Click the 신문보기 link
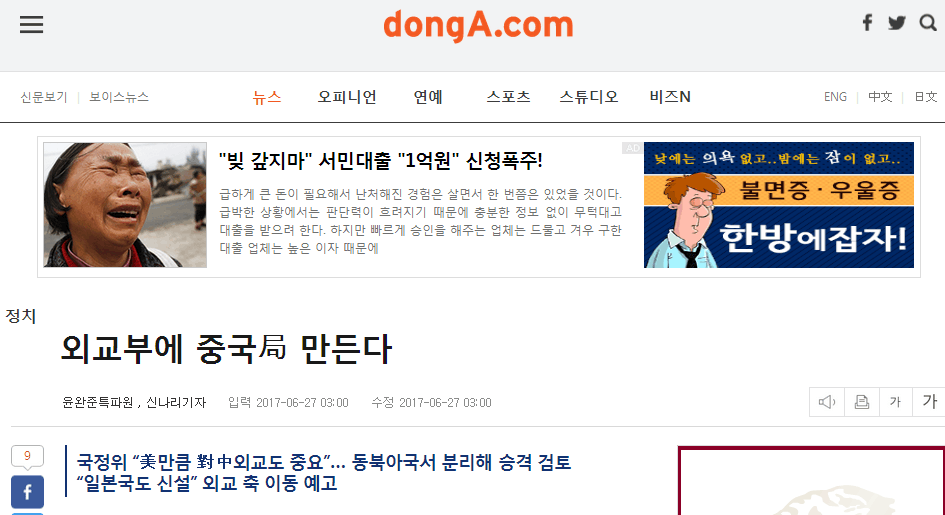 pos(44,97)
